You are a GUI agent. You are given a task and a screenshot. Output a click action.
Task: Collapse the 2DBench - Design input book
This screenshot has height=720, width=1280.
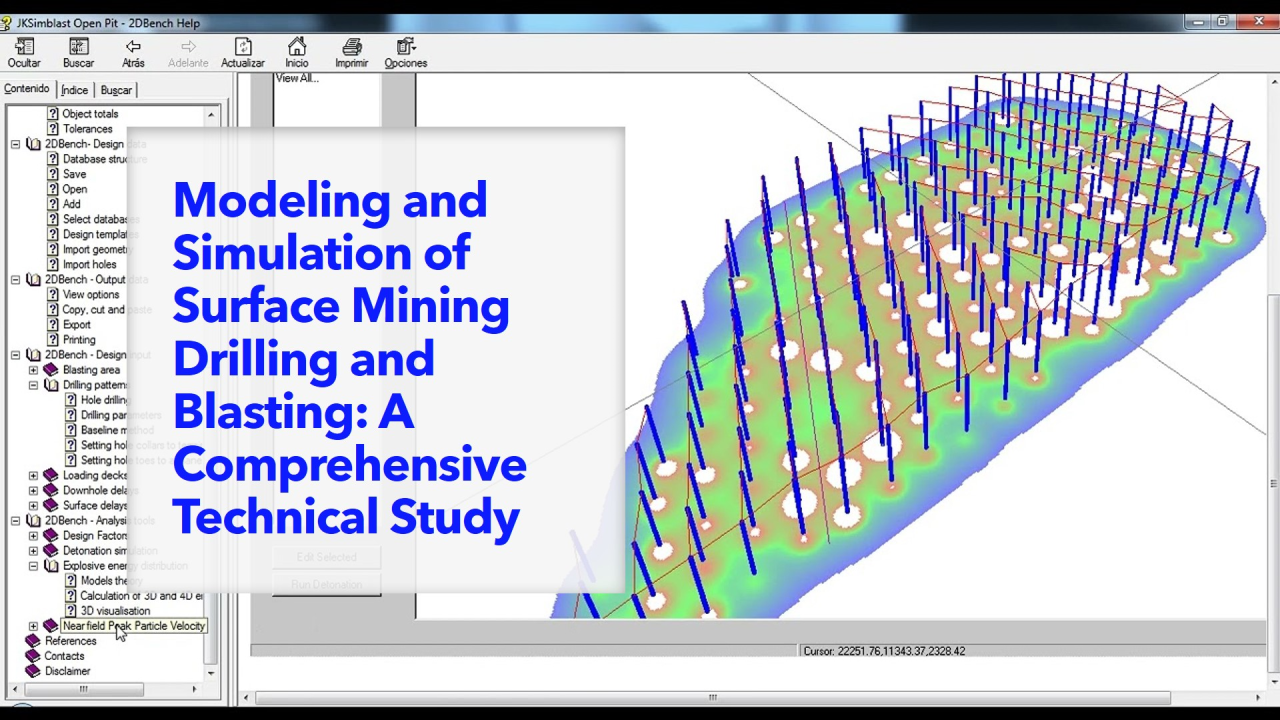tap(15, 355)
